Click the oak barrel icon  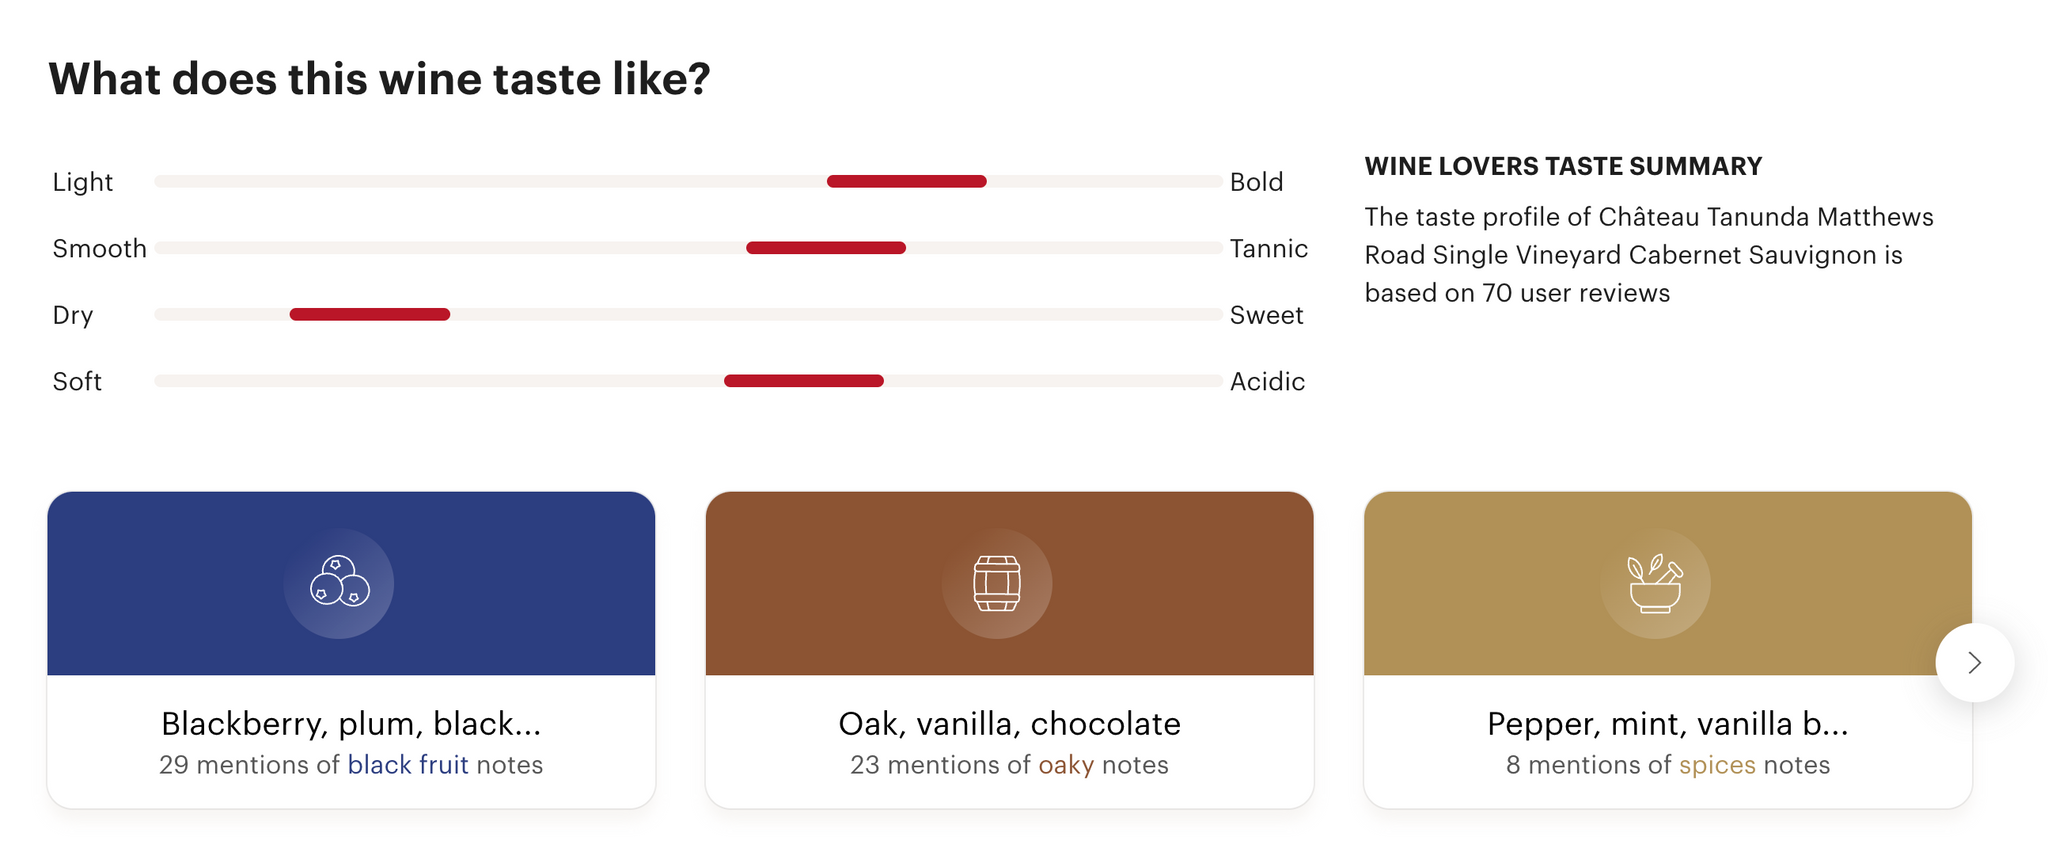click(x=997, y=583)
